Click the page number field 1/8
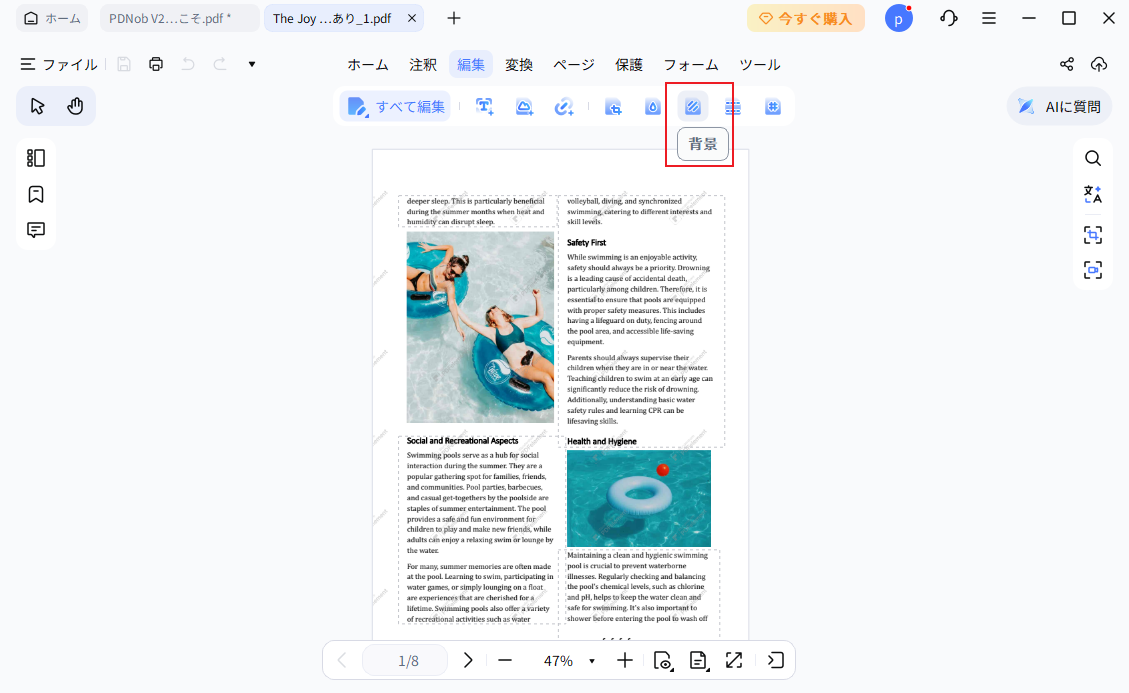 408,661
